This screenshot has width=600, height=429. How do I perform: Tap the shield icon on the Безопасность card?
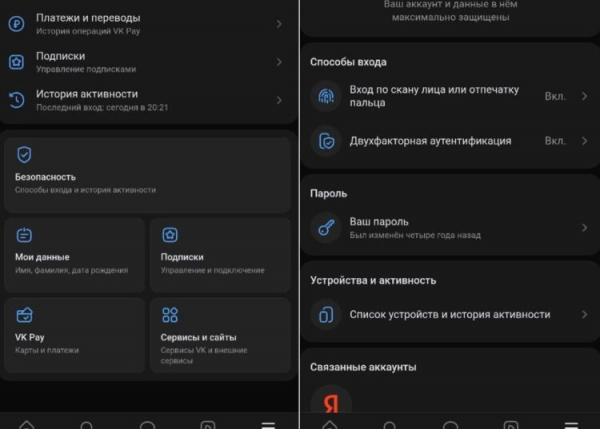click(x=24, y=155)
